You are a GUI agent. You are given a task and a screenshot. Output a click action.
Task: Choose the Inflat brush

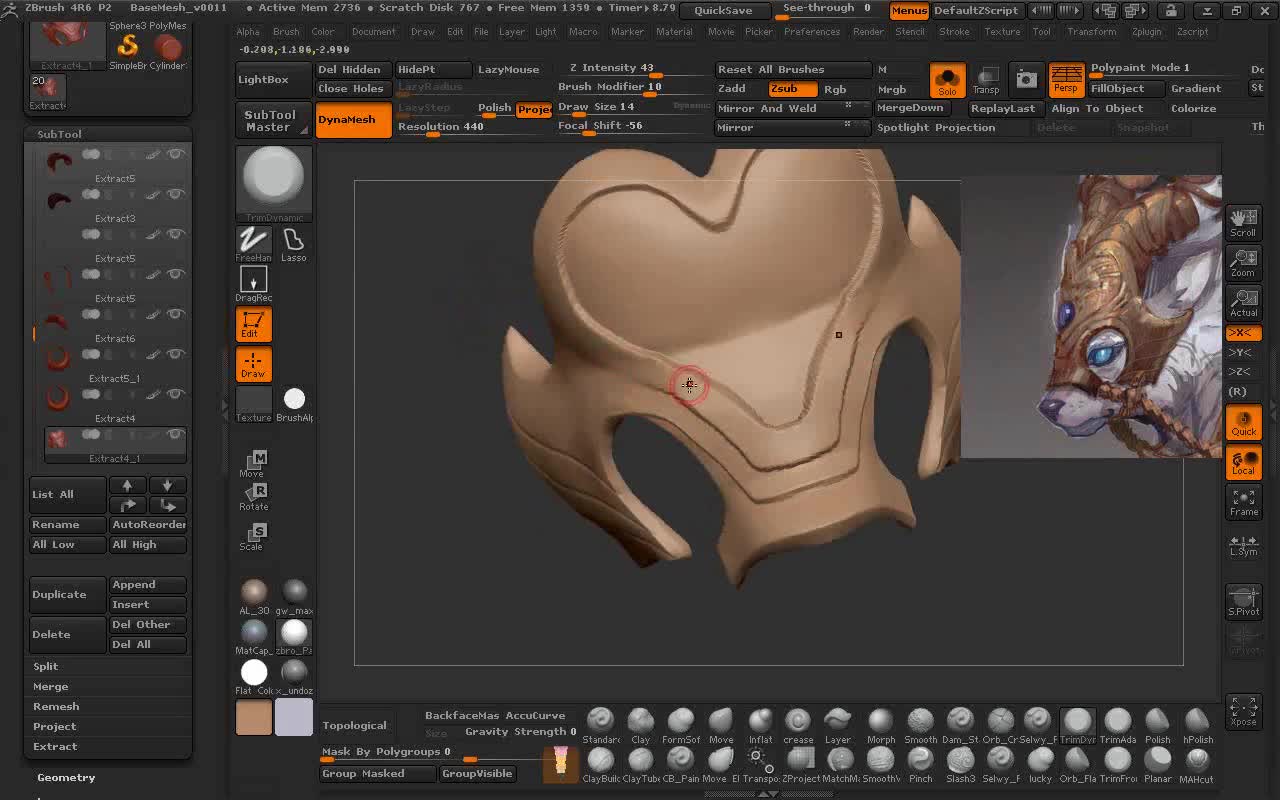[760, 725]
